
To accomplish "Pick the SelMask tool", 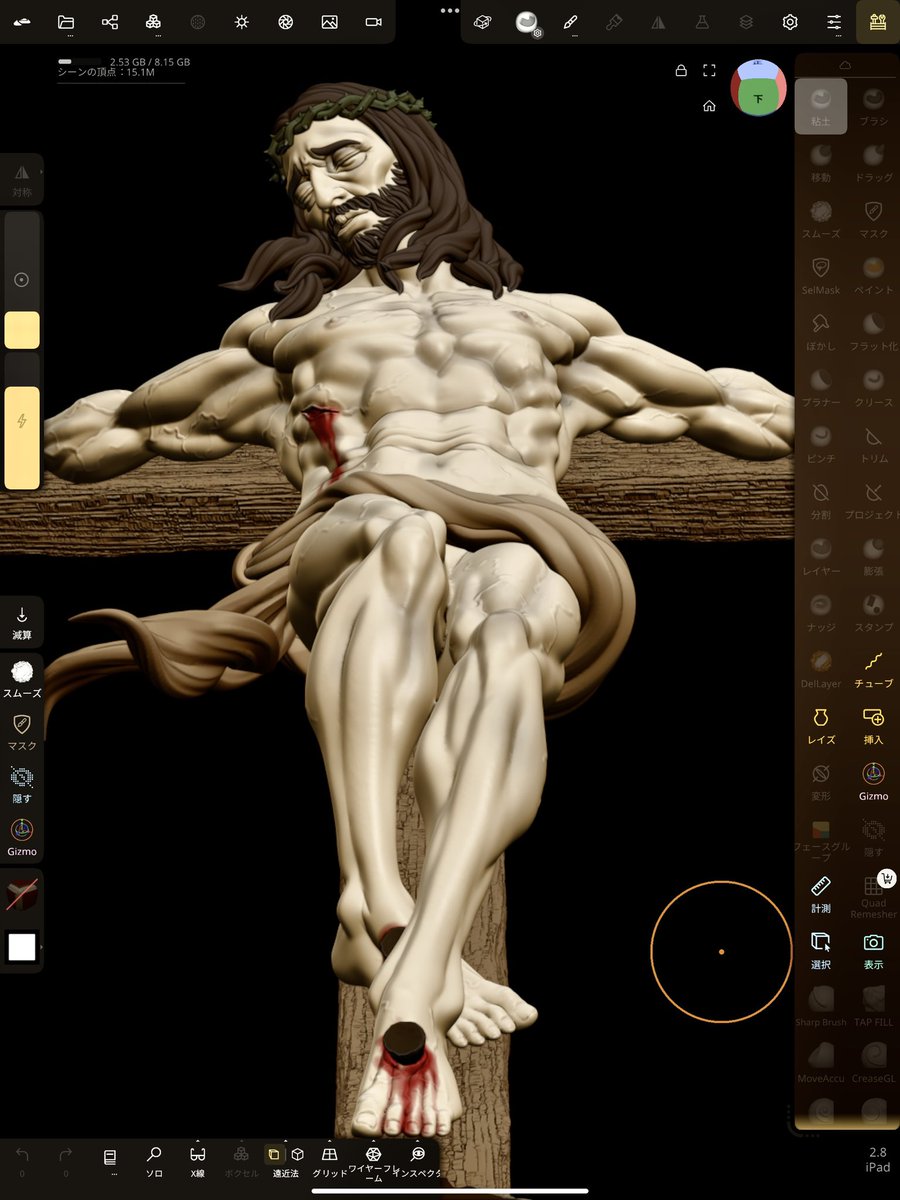I will (821, 275).
